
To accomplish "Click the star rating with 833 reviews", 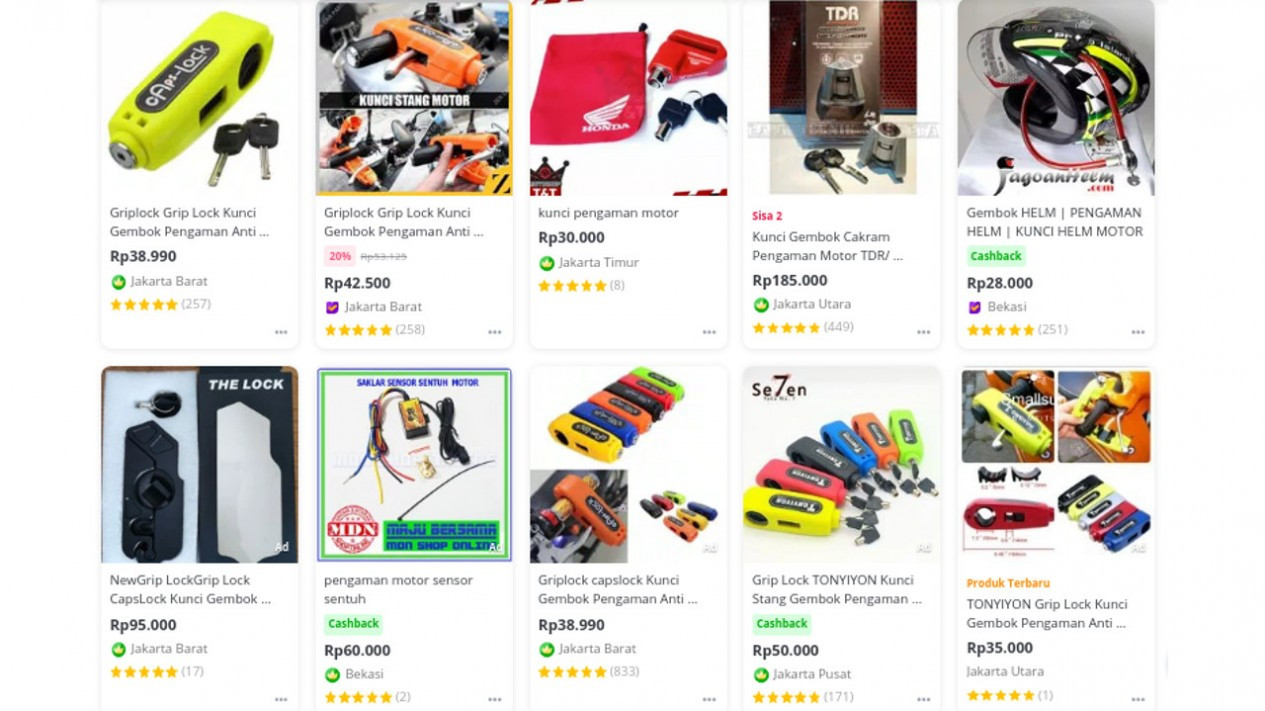I will (572, 672).
